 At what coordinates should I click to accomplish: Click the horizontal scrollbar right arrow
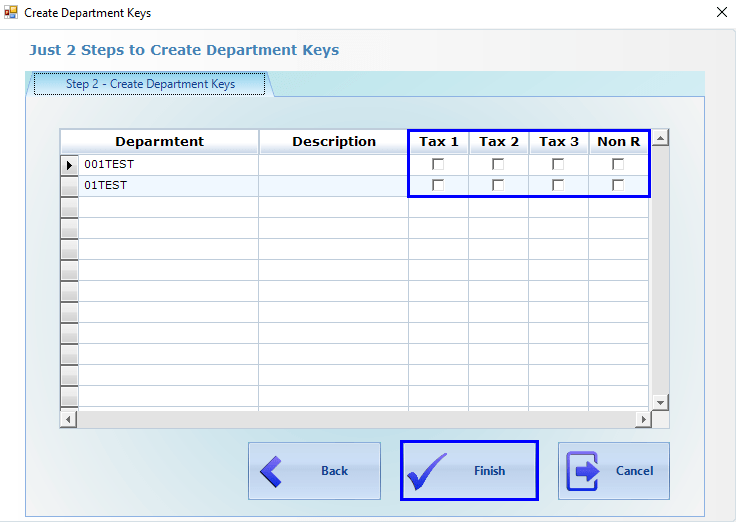(x=643, y=419)
